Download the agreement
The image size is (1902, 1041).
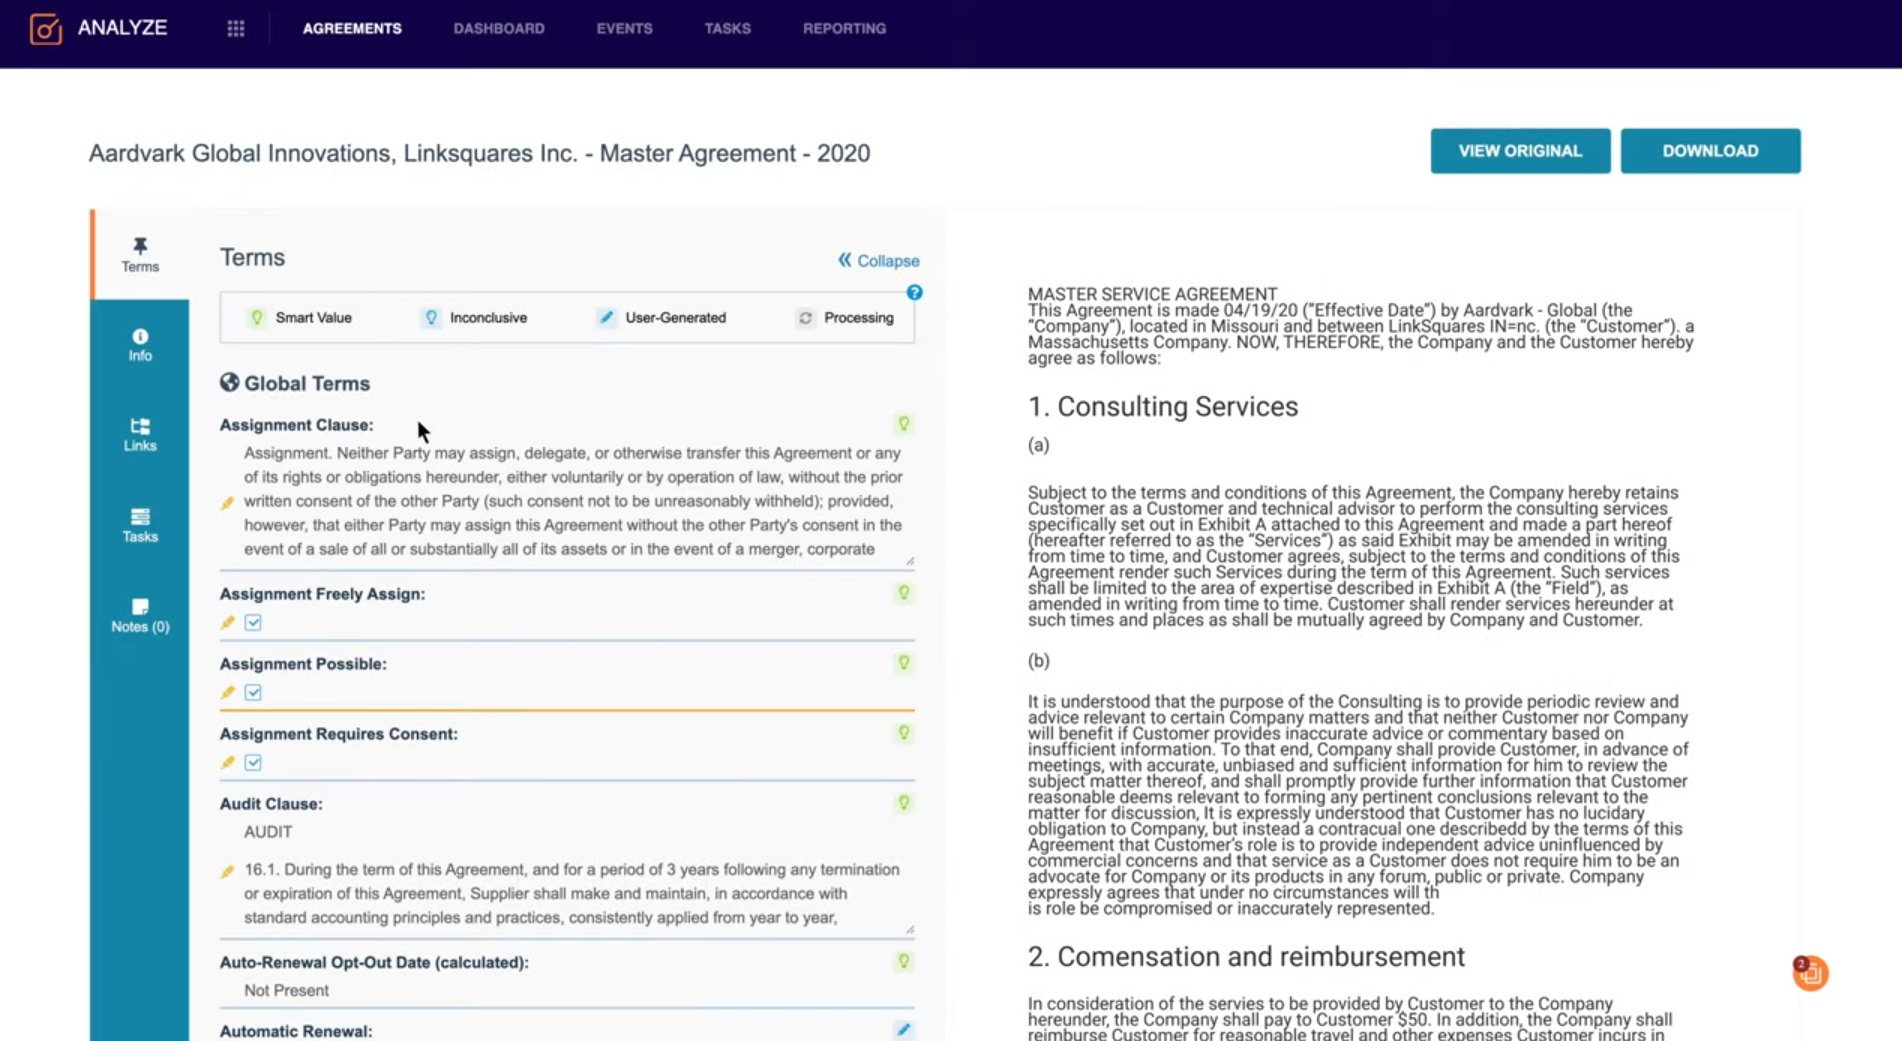click(1710, 151)
